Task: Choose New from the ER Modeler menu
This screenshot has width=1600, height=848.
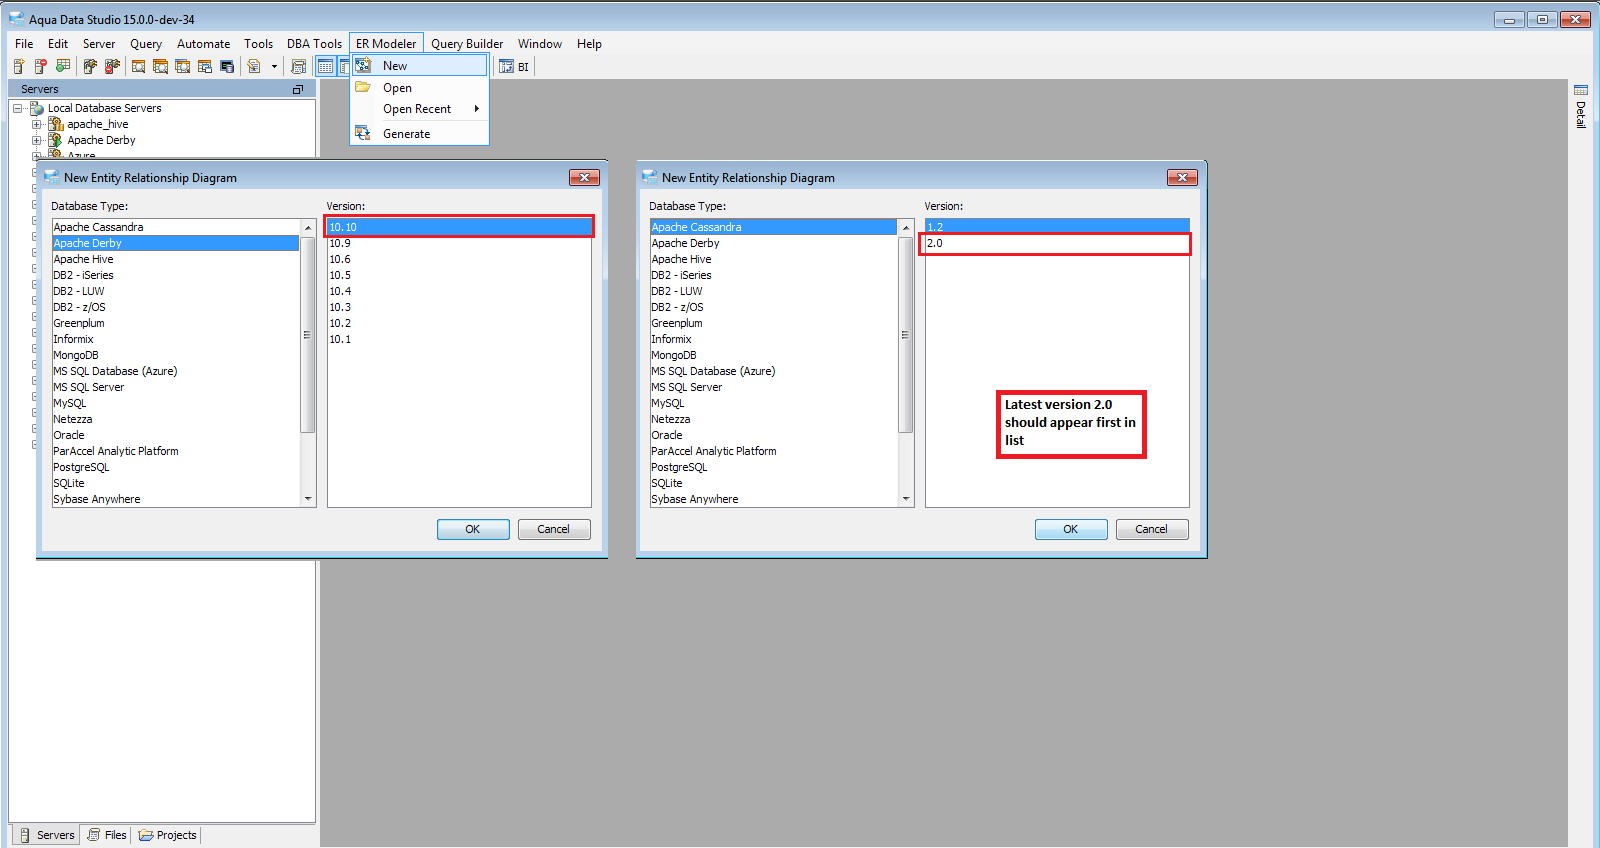Action: [x=419, y=66]
